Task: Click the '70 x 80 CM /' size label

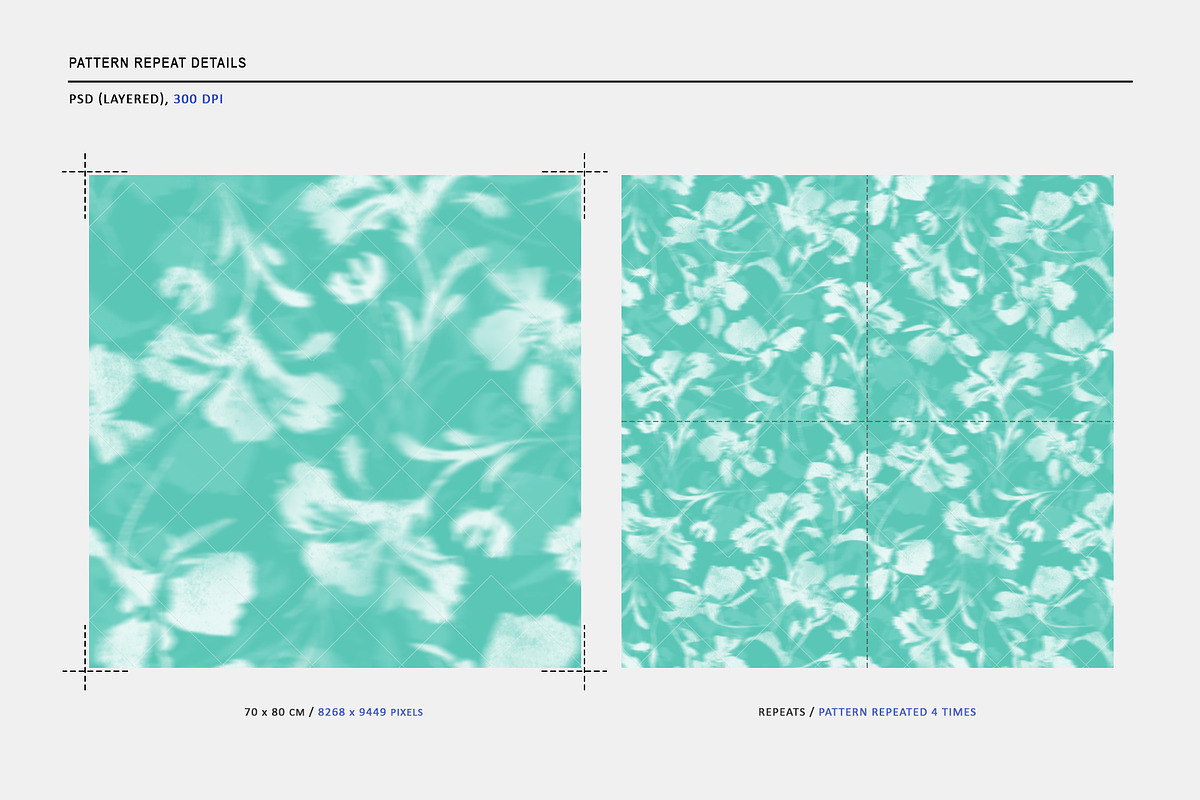Action: [x=279, y=712]
